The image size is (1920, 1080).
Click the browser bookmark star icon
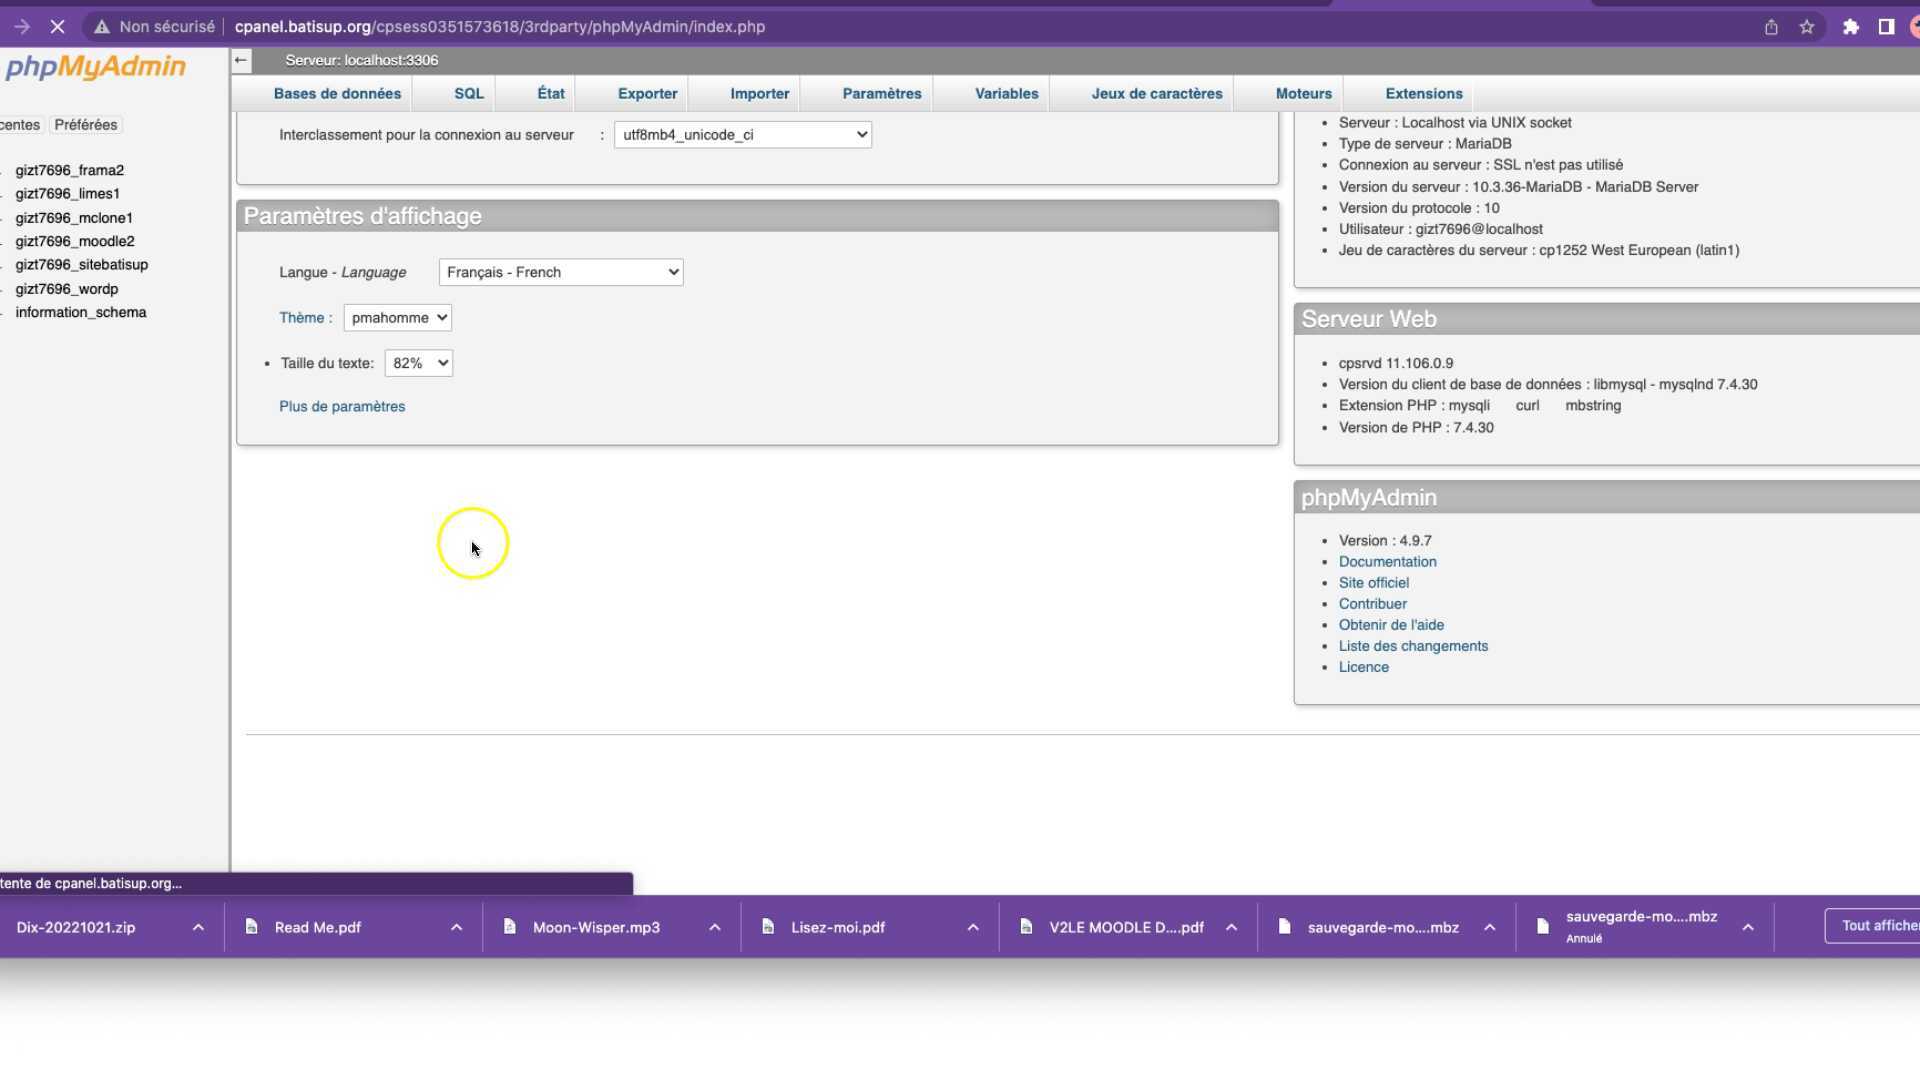point(1807,27)
